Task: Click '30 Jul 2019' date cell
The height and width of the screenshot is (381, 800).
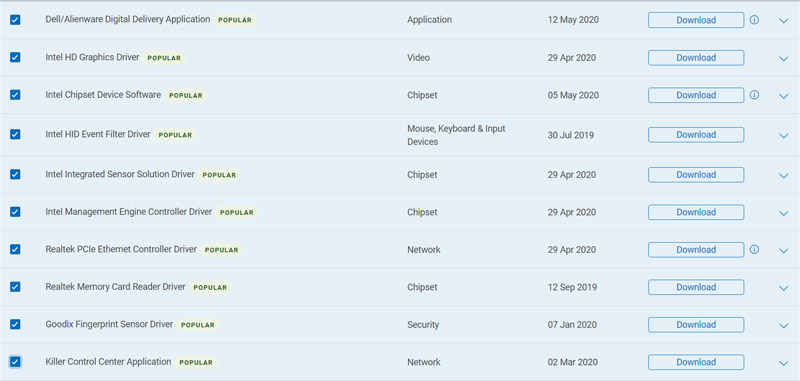Action: tap(571, 135)
